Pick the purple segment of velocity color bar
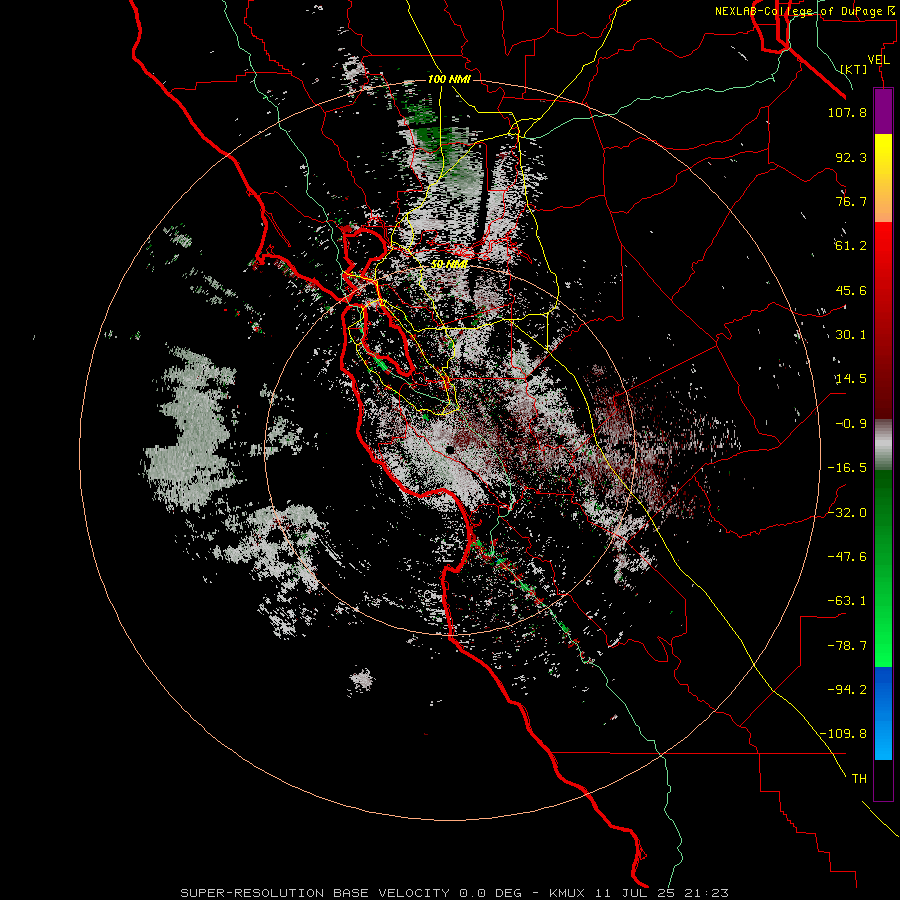 pos(883,111)
